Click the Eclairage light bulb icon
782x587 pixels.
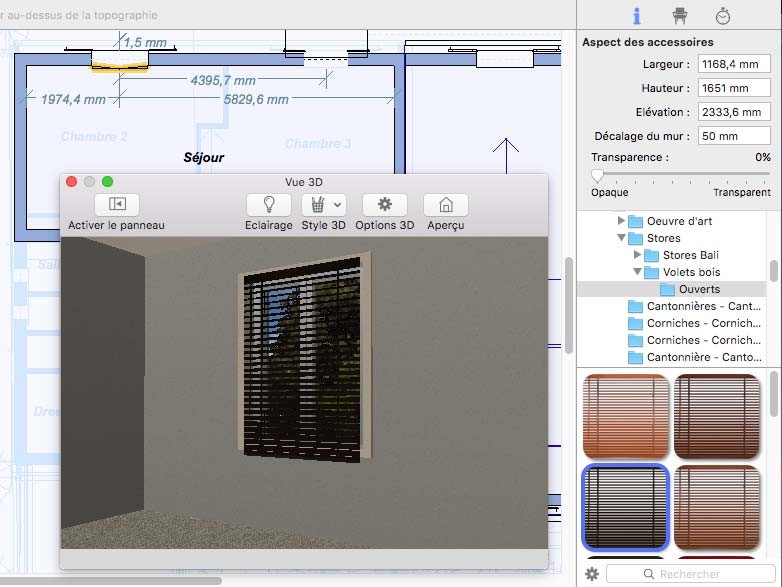pyautogui.click(x=268, y=205)
